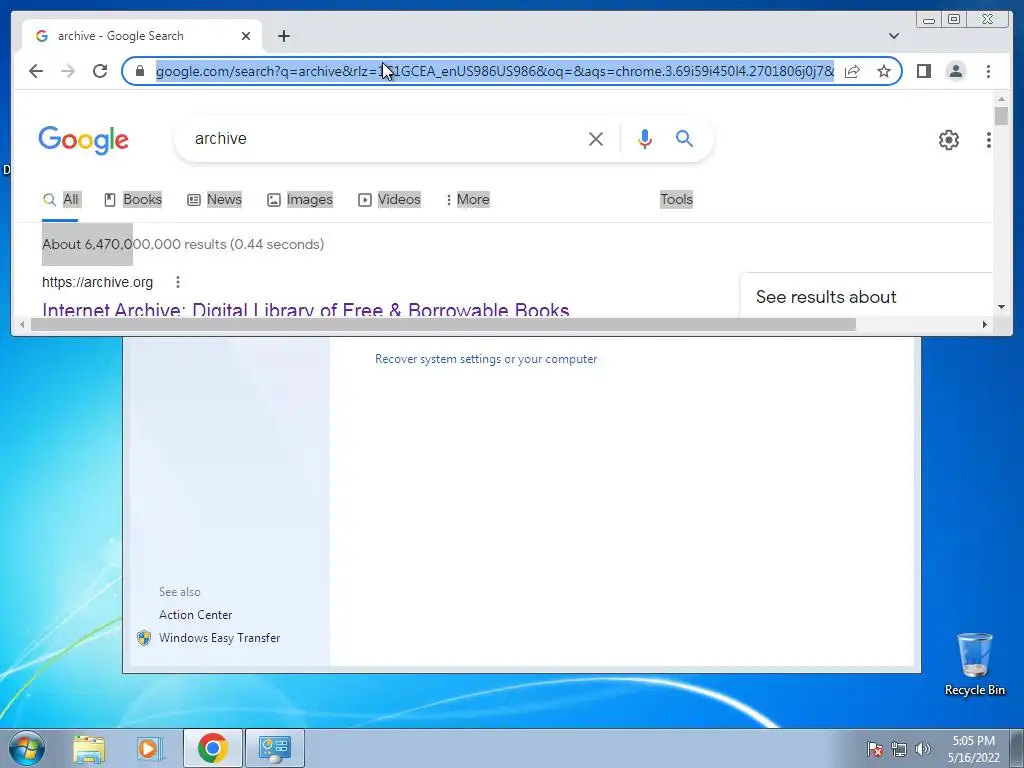Open Chrome side panel icon
The width and height of the screenshot is (1024, 768).
click(923, 71)
